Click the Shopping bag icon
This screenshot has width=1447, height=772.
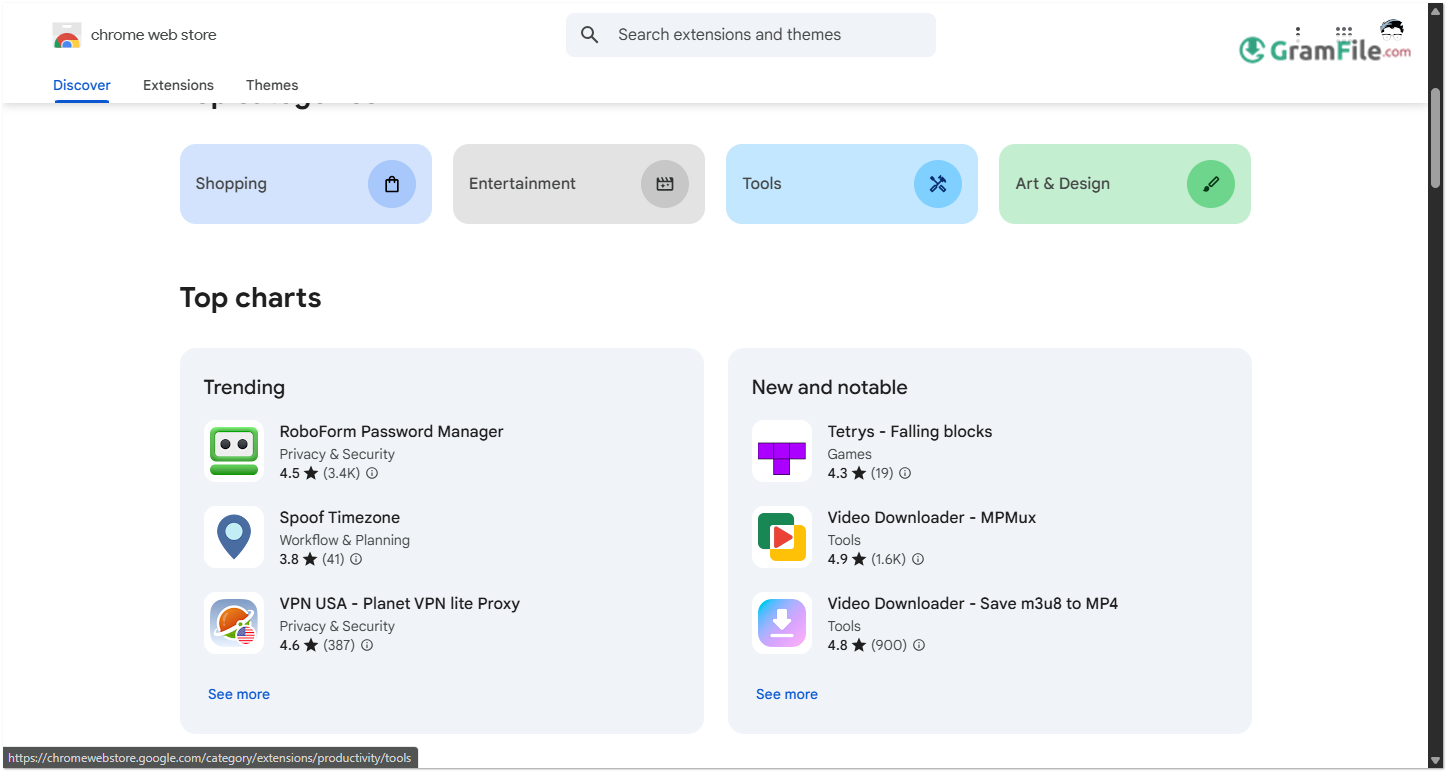point(392,184)
